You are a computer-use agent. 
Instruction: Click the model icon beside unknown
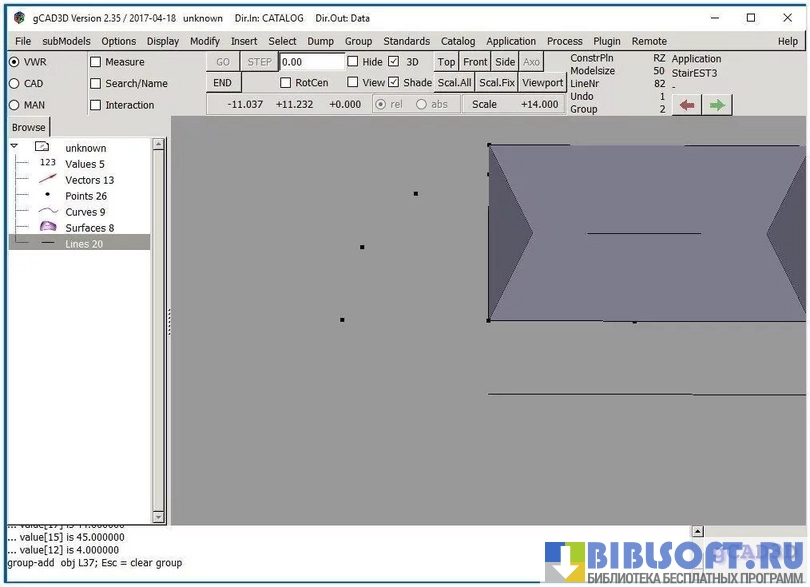pyautogui.click(x=42, y=147)
